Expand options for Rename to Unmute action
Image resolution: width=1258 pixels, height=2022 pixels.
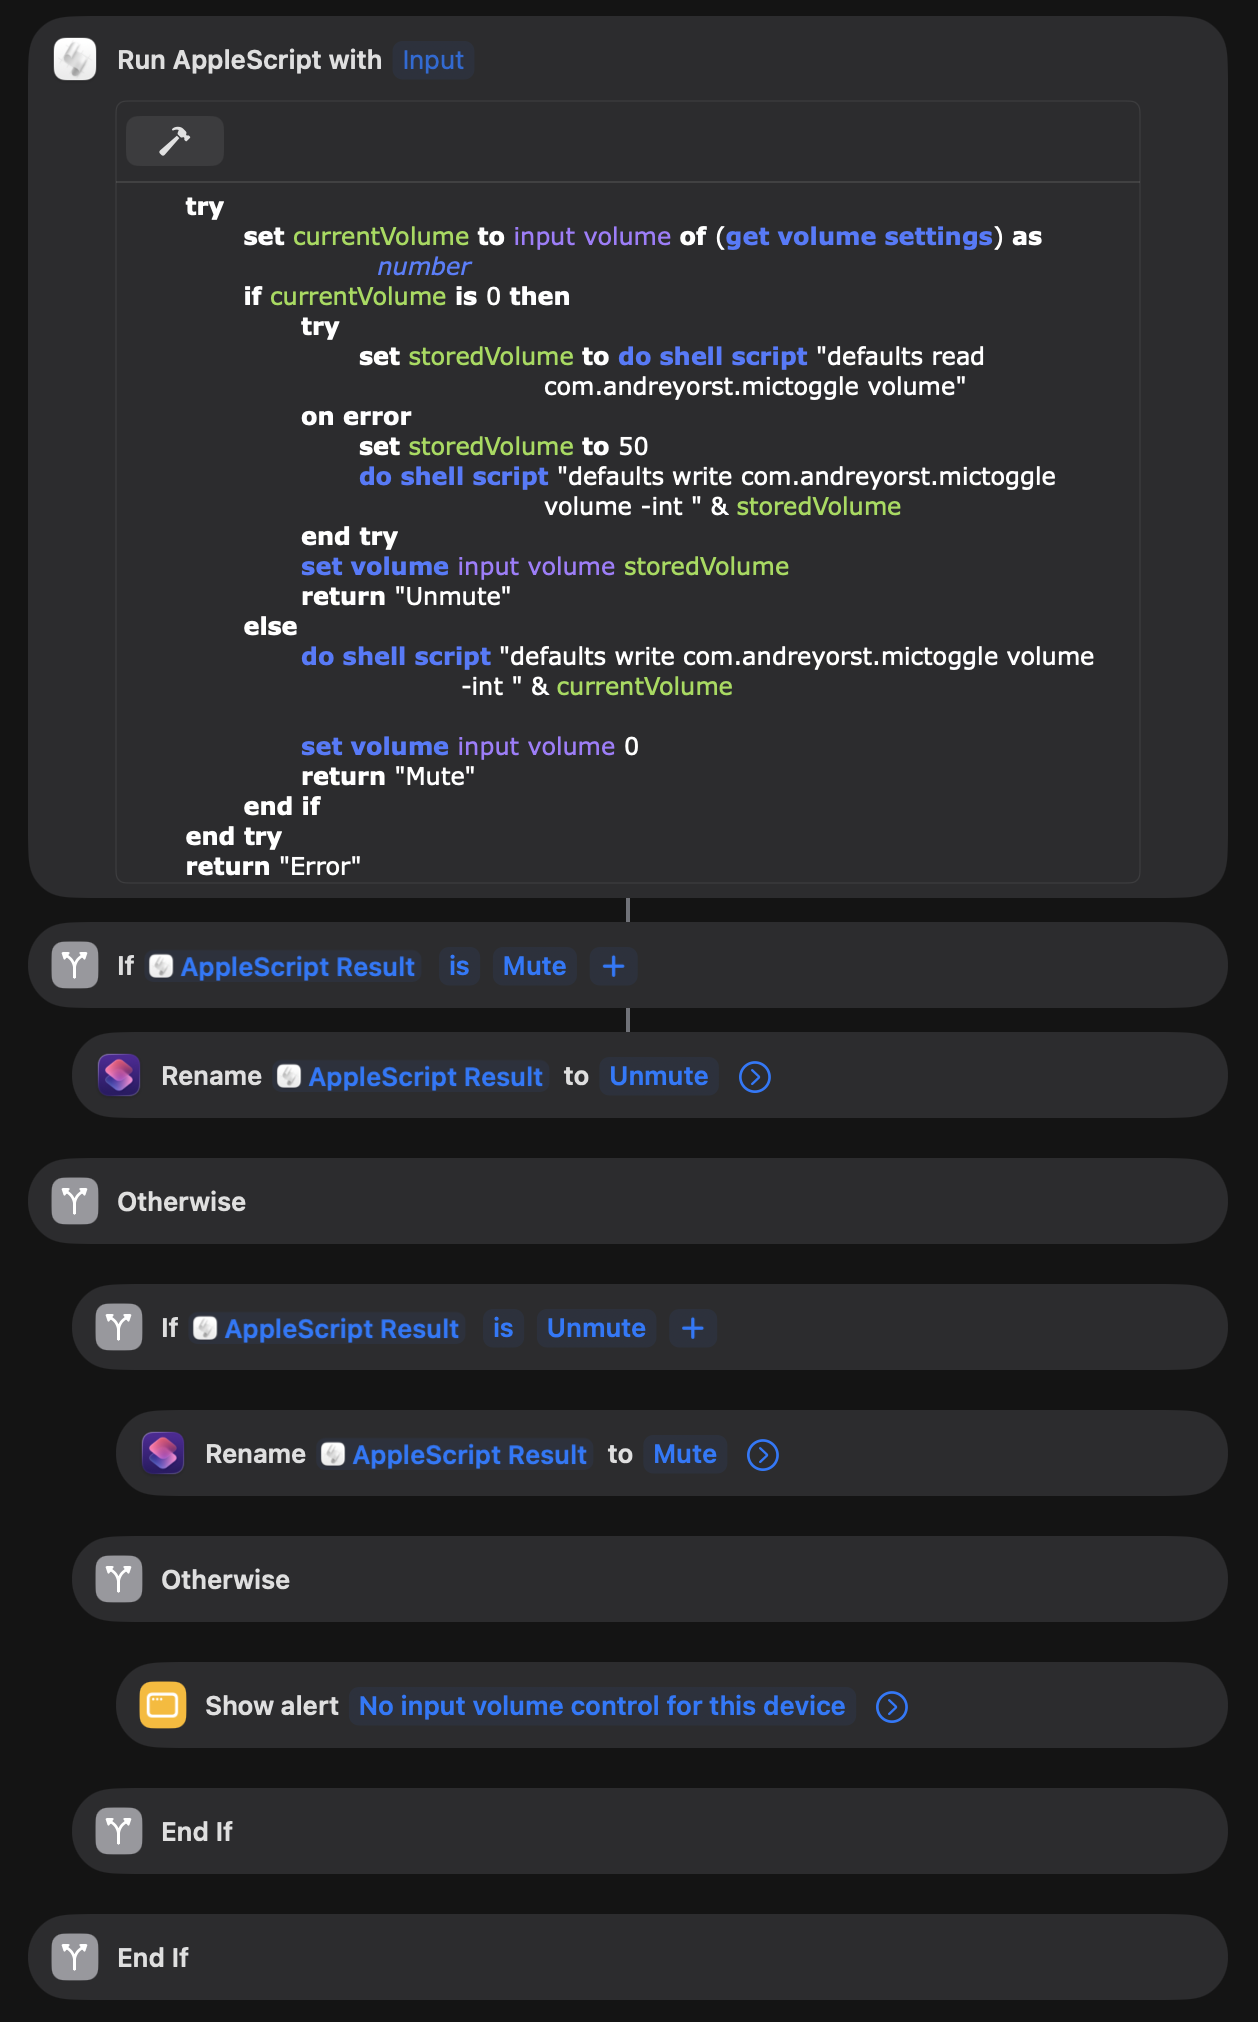pos(754,1077)
